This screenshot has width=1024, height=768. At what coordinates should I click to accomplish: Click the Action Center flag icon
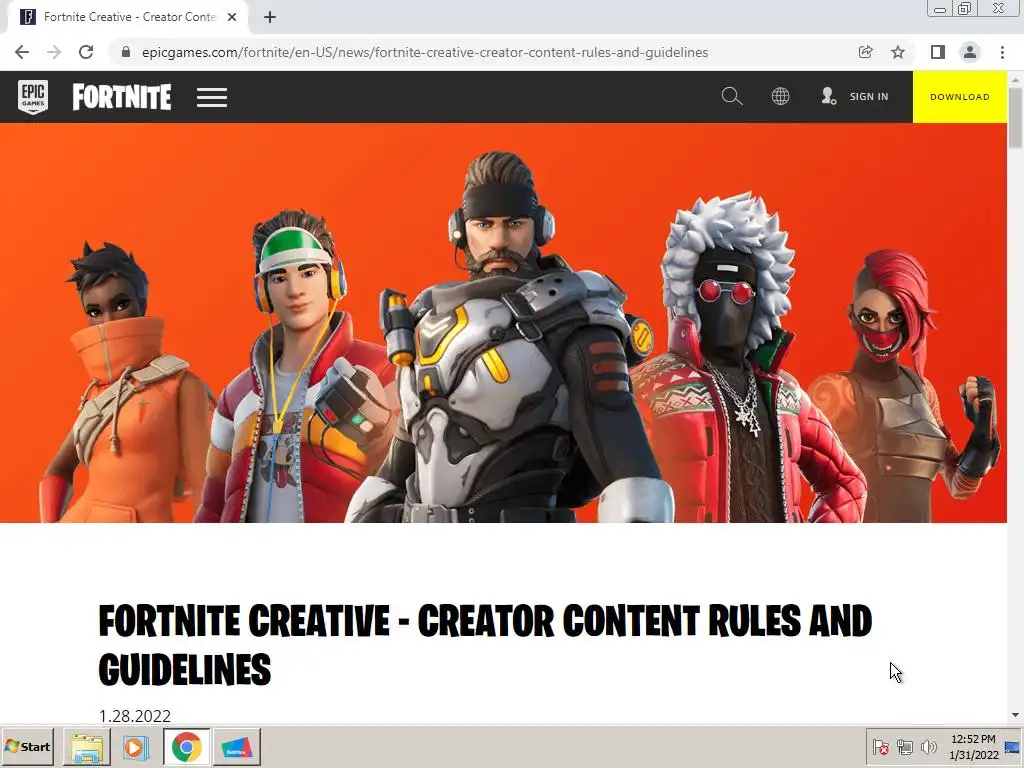click(x=880, y=746)
